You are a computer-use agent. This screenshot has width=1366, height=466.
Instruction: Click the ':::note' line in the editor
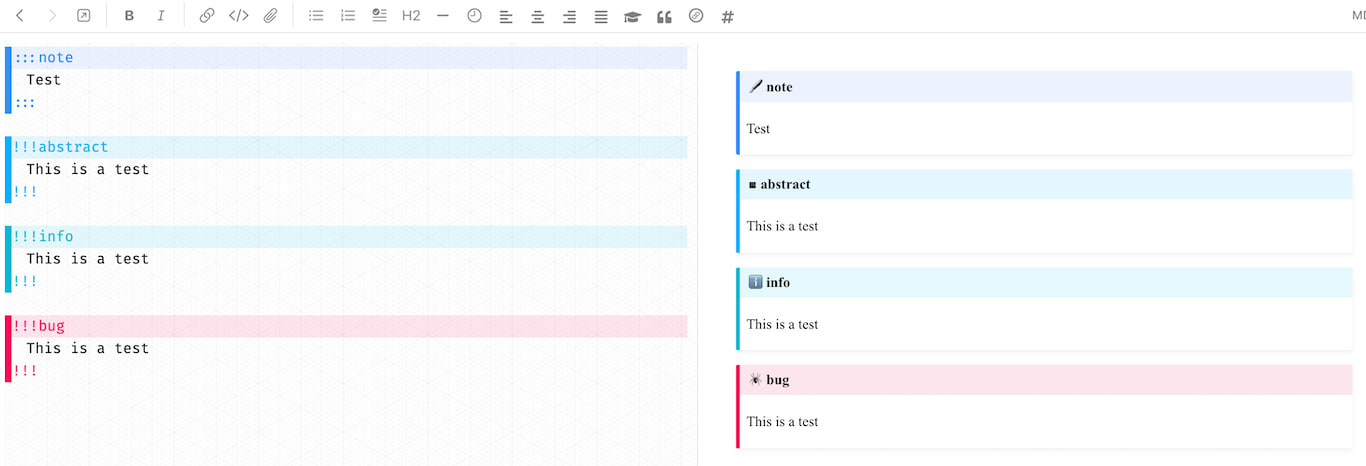[346, 58]
